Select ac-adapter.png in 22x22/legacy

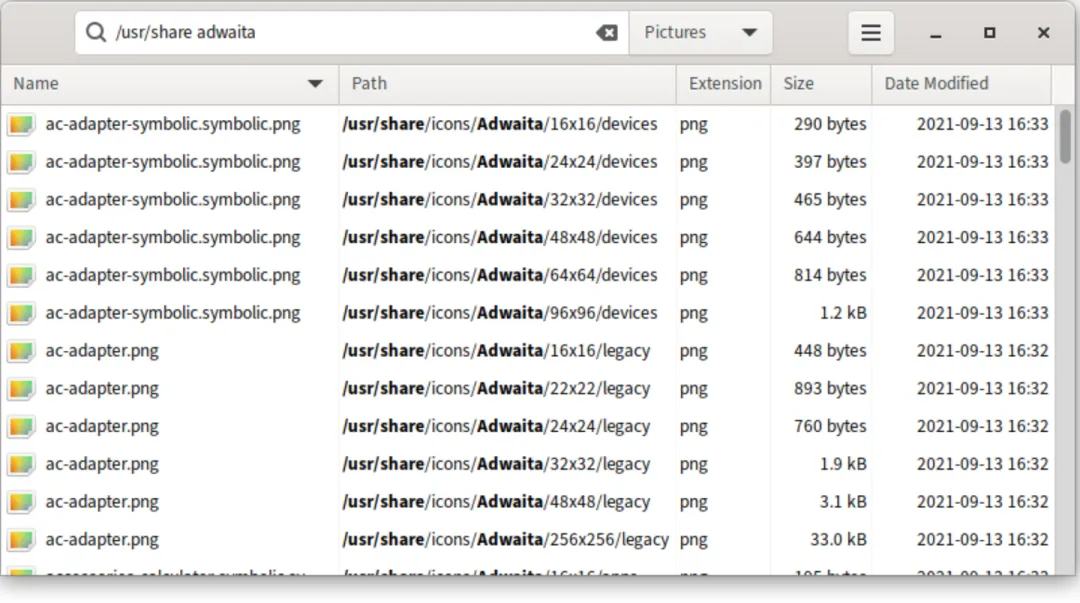tap(102, 389)
